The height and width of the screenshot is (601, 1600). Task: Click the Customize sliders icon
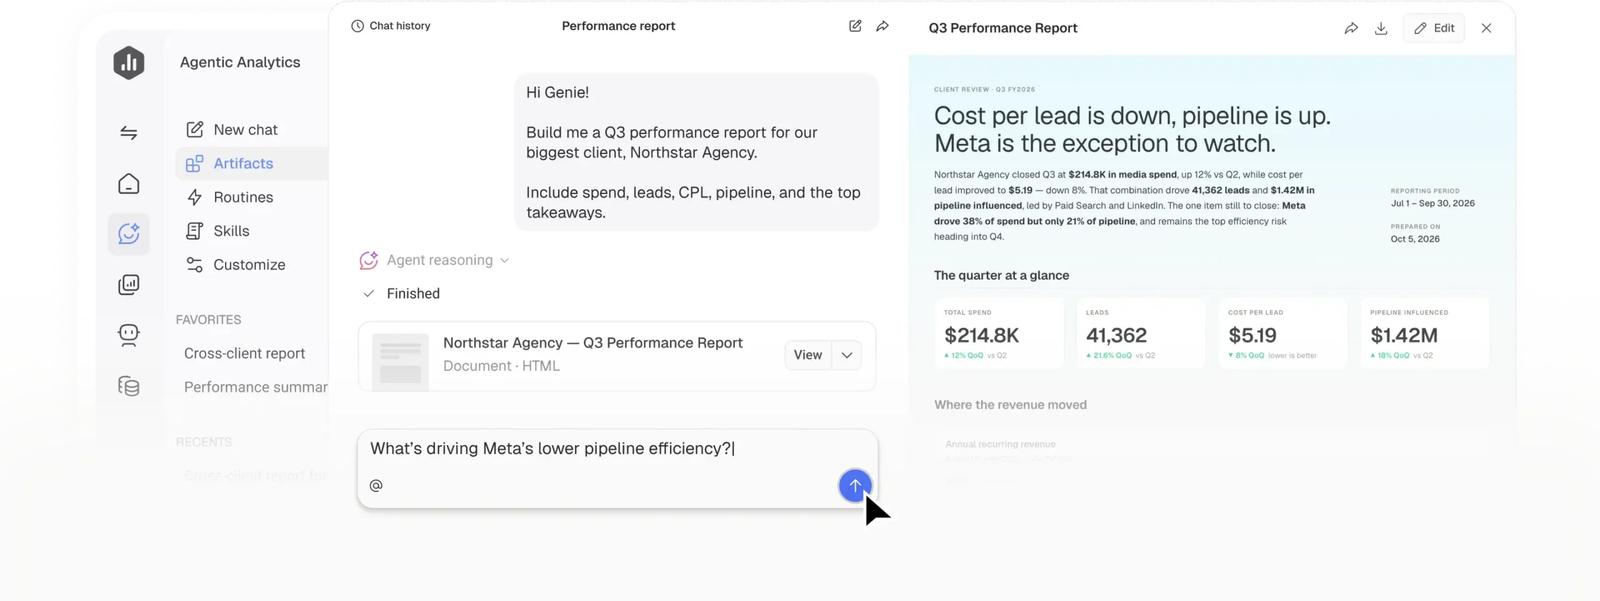click(x=195, y=265)
